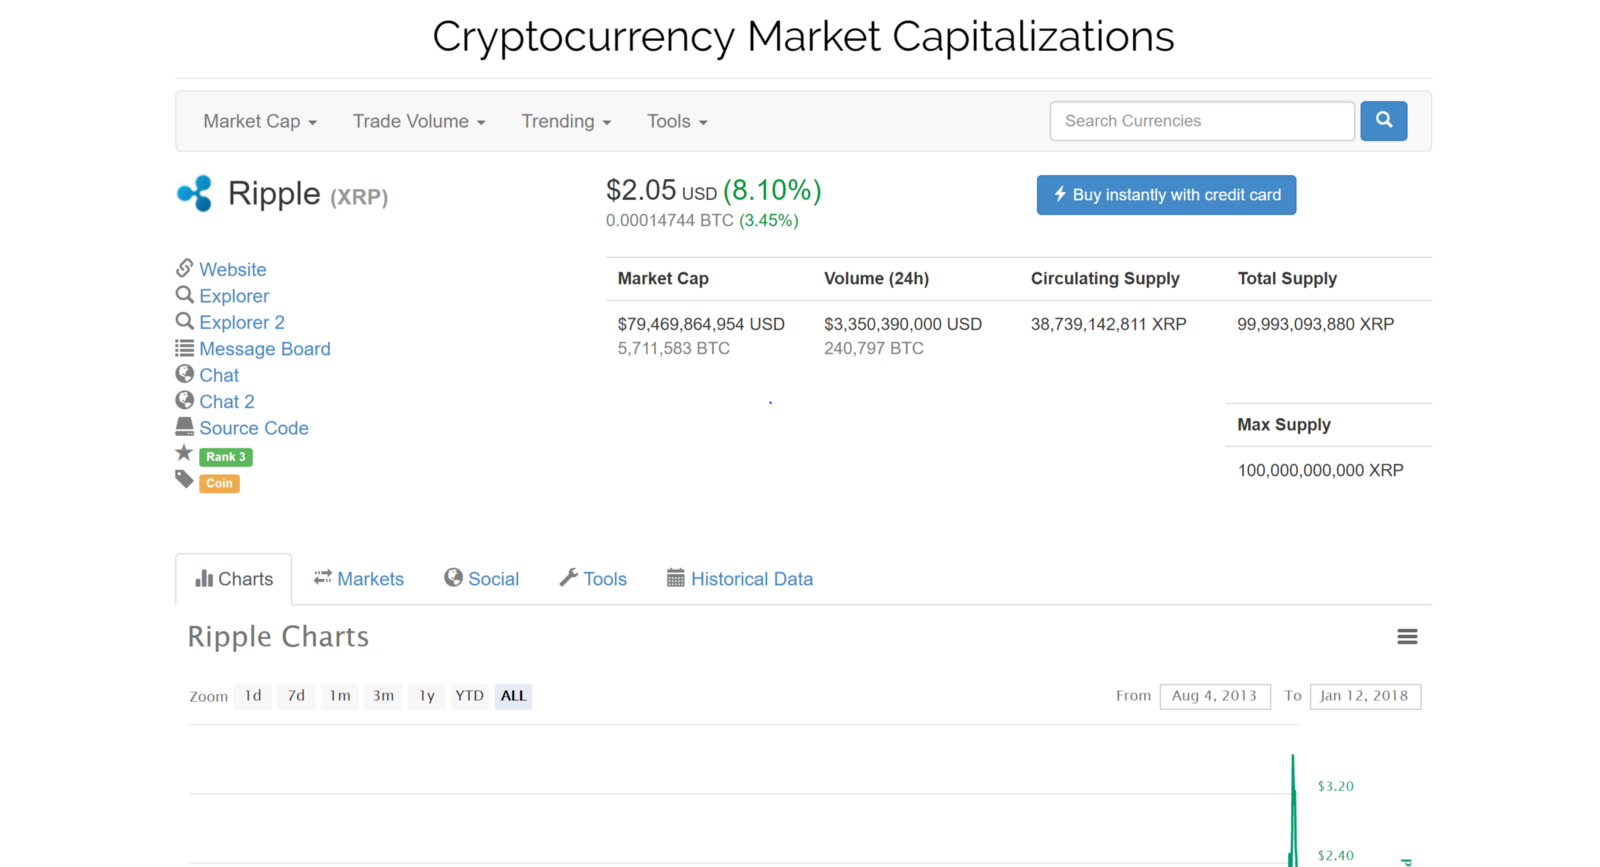Click the Rank 3 badge
Image resolution: width=1600 pixels, height=867 pixels.
point(226,457)
